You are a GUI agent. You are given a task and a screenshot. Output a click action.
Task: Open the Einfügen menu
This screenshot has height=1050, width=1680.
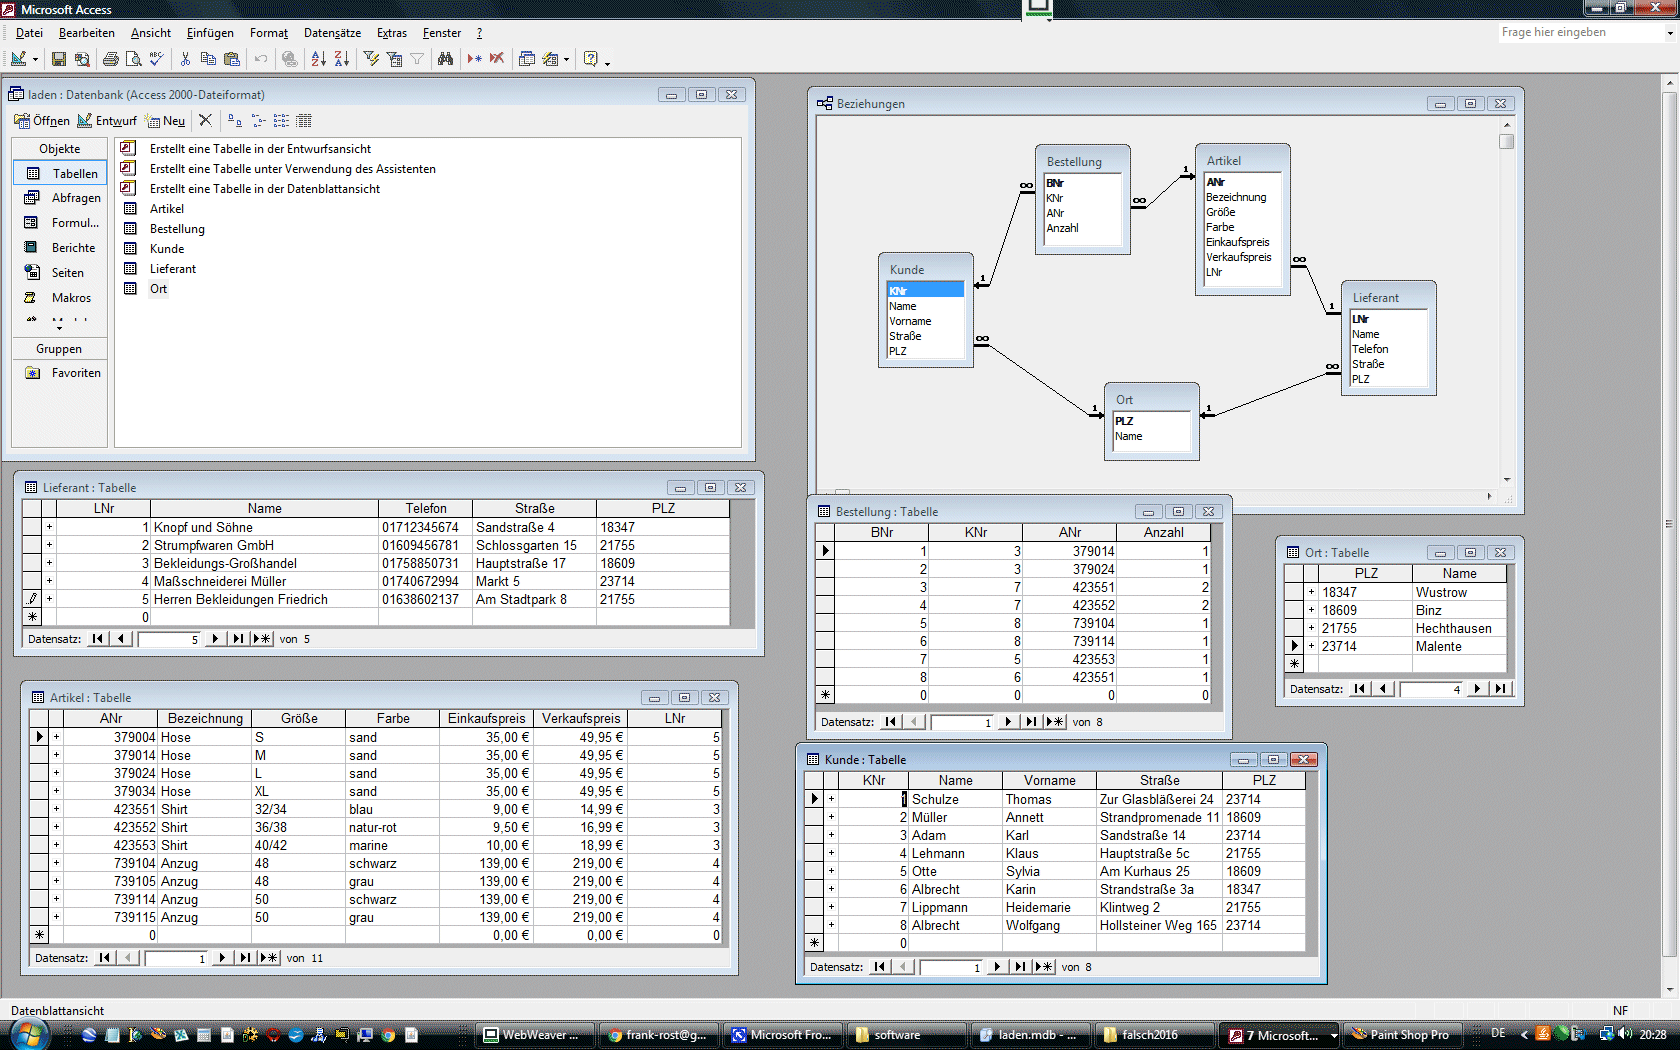(210, 33)
